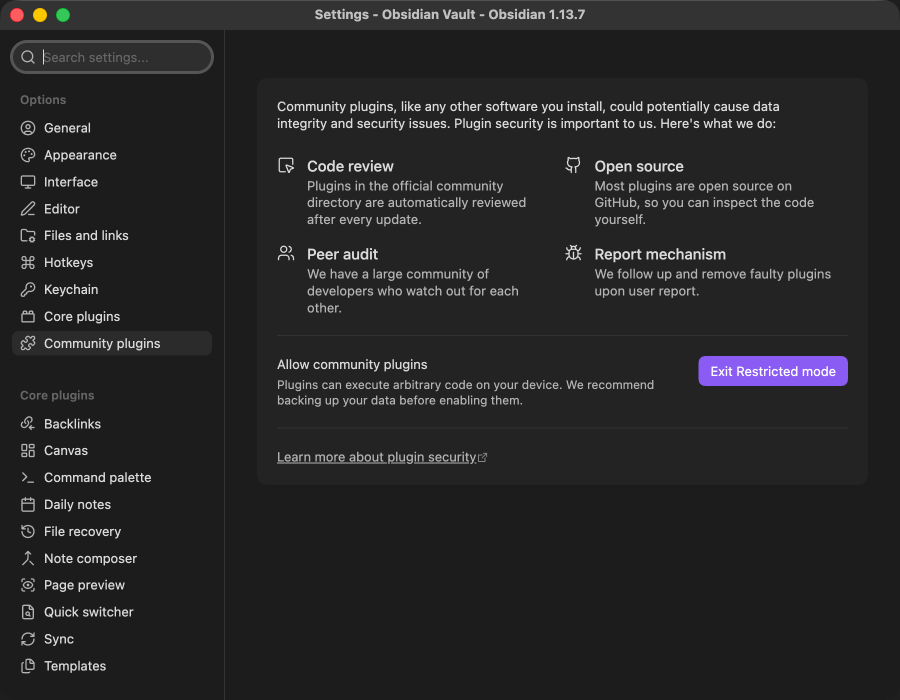This screenshot has width=900, height=700.
Task: Open the Interface settings tab
Action: coord(112,182)
